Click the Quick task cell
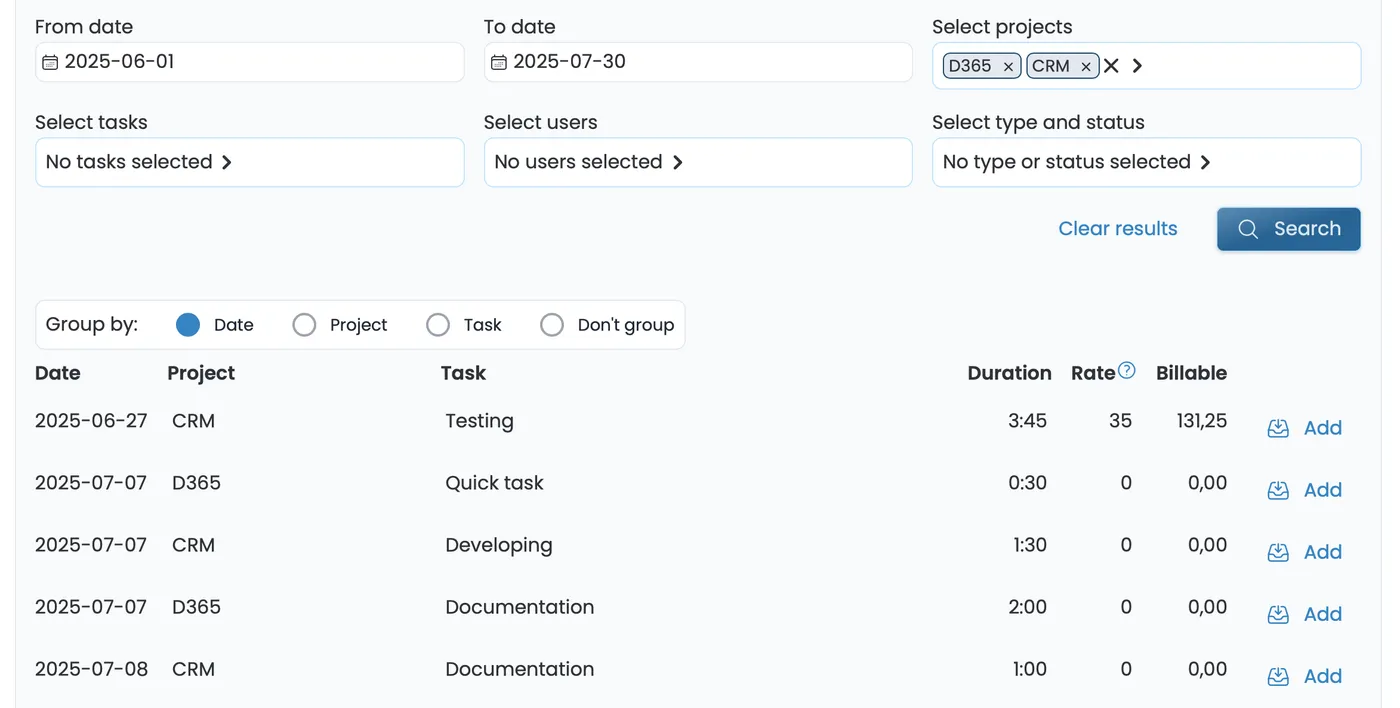This screenshot has height=708, width=1400. tap(494, 483)
